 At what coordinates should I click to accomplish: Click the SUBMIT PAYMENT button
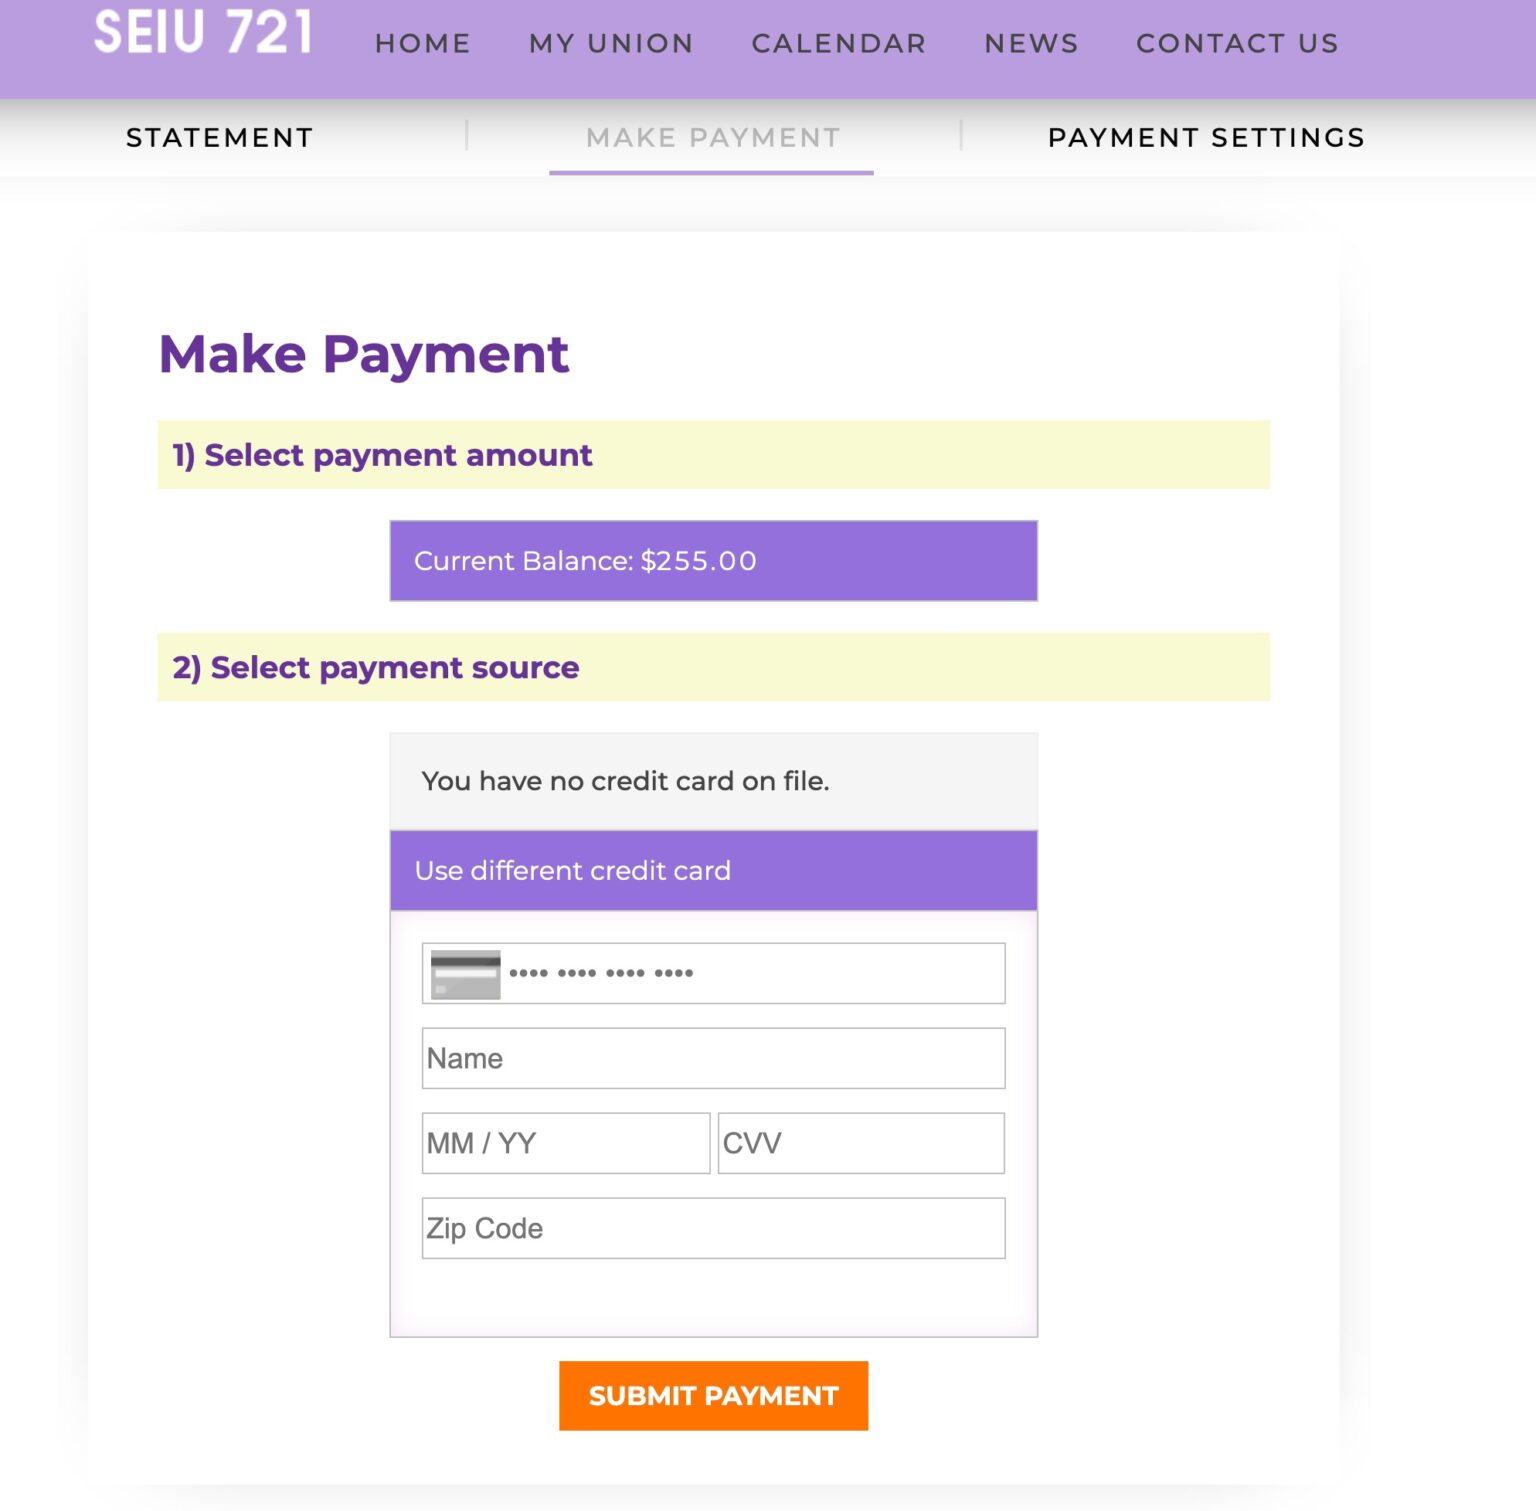click(713, 1395)
